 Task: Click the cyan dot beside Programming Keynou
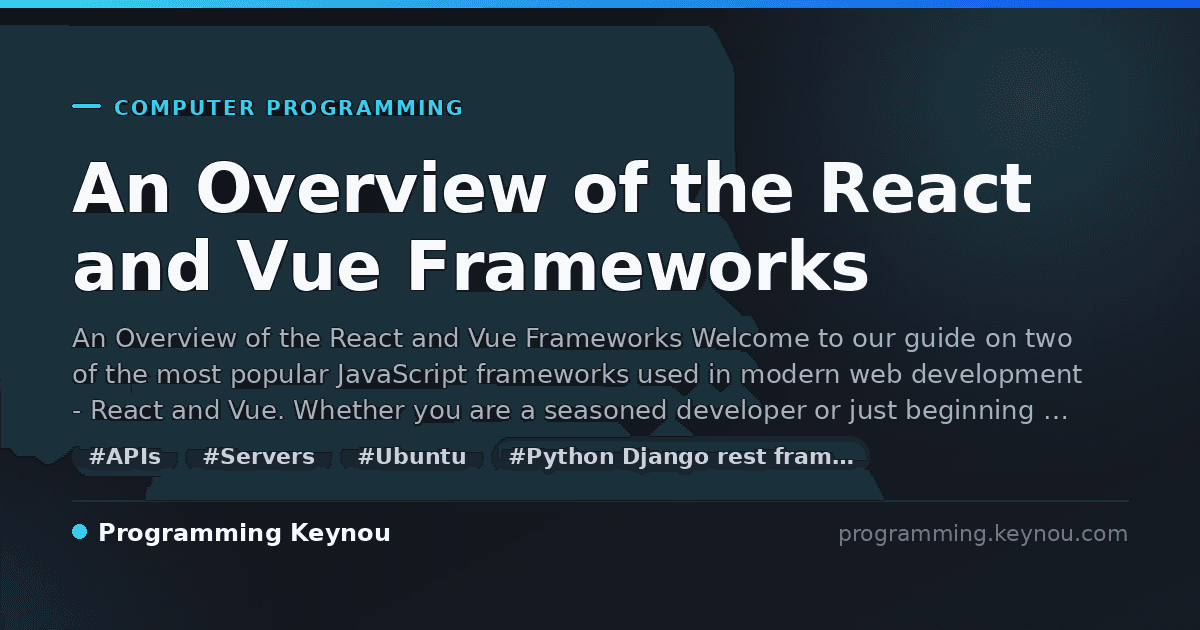pyautogui.click(x=80, y=532)
